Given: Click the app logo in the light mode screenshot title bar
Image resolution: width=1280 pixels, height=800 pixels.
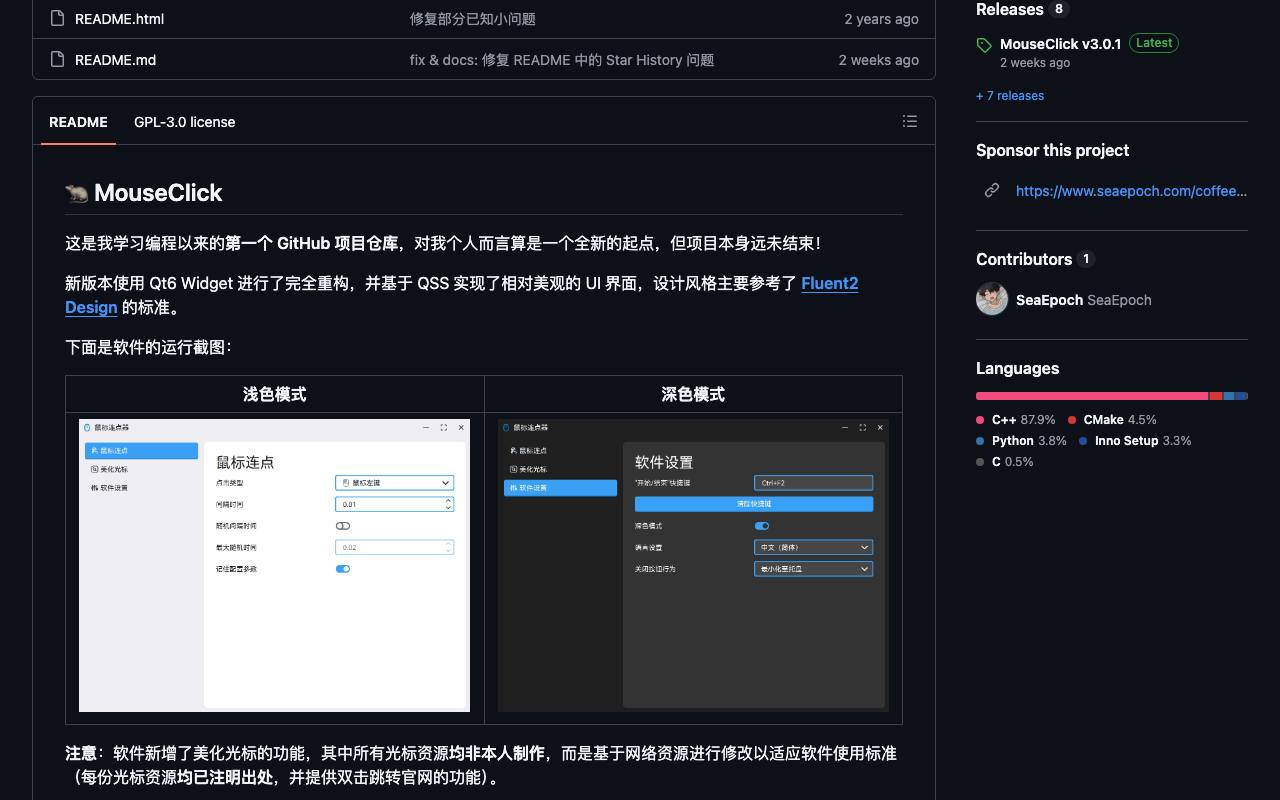Looking at the screenshot, I should pyautogui.click(x=87, y=427).
